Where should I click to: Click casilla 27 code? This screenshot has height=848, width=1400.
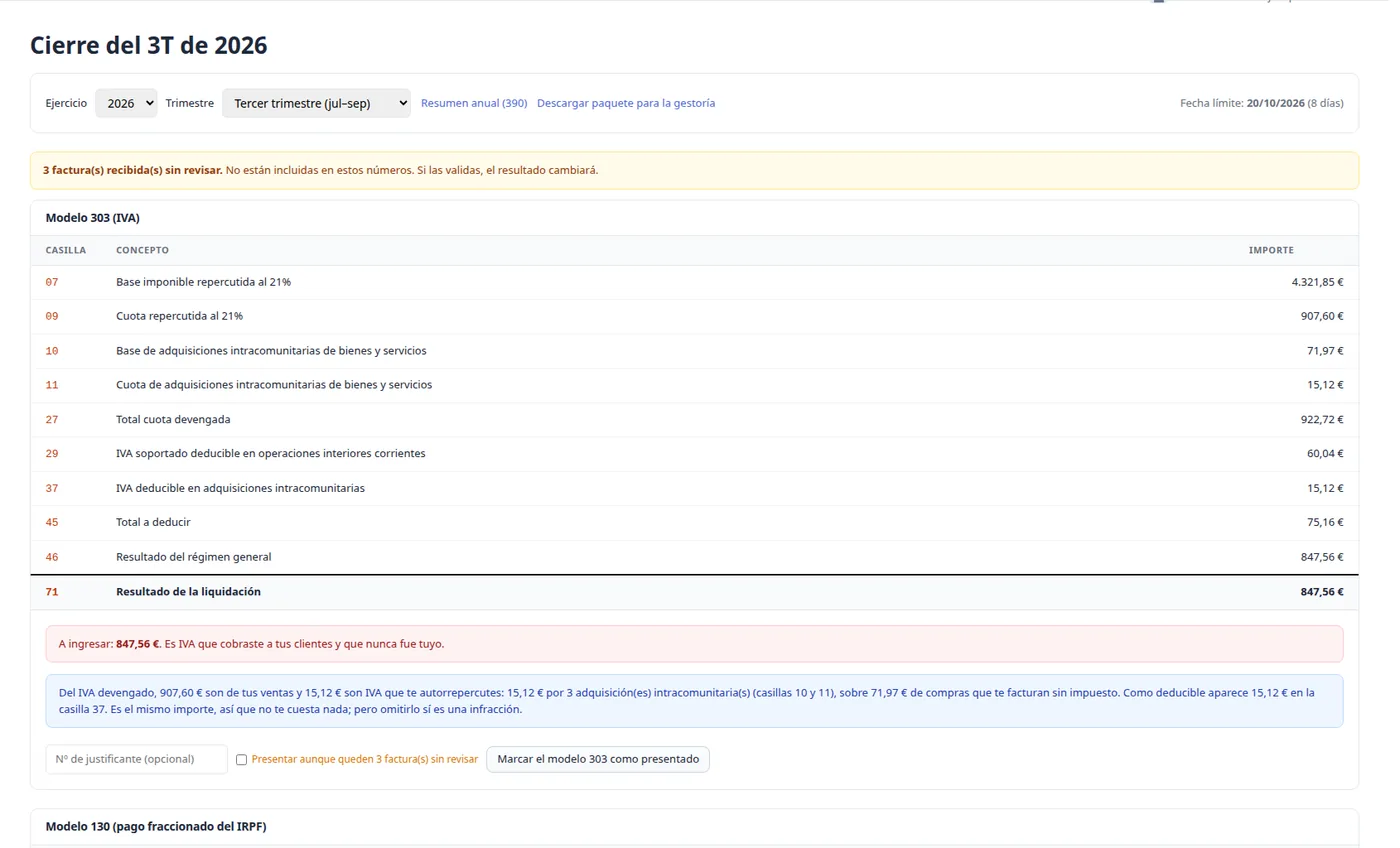tap(52, 420)
